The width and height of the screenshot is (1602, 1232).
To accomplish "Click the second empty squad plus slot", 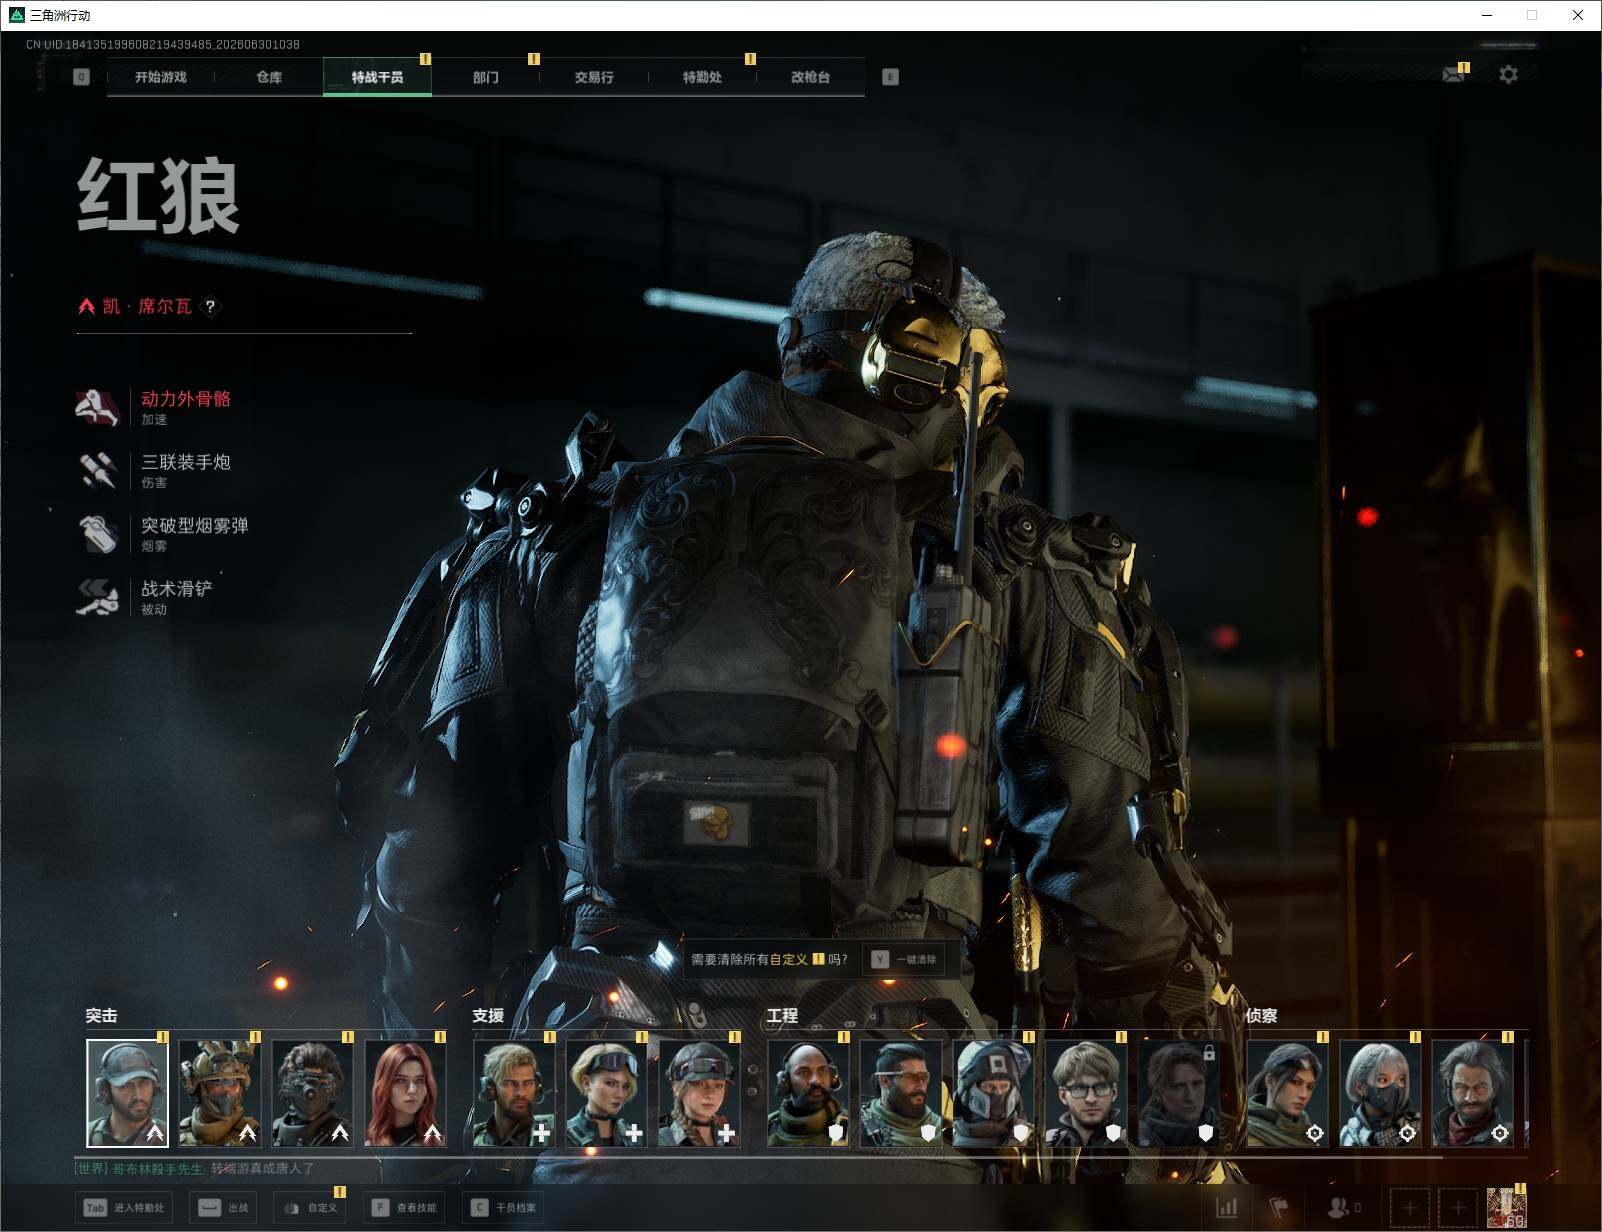I will [x=1458, y=1208].
